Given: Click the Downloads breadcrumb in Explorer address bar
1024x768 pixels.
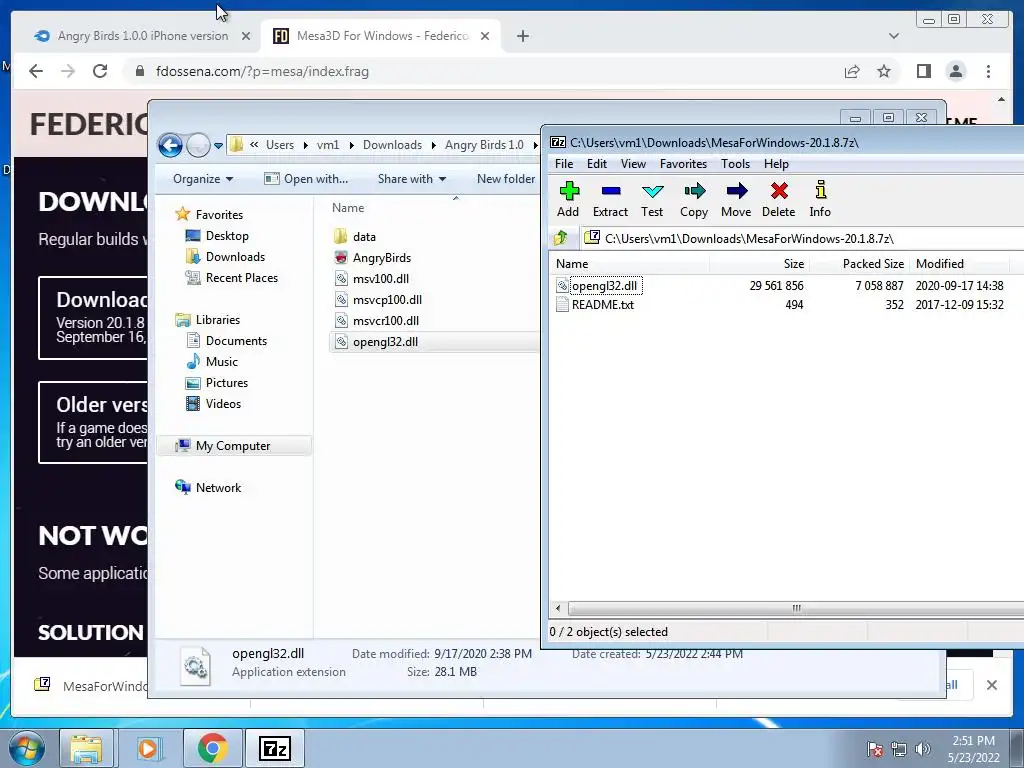Looking at the screenshot, I should (x=392, y=145).
